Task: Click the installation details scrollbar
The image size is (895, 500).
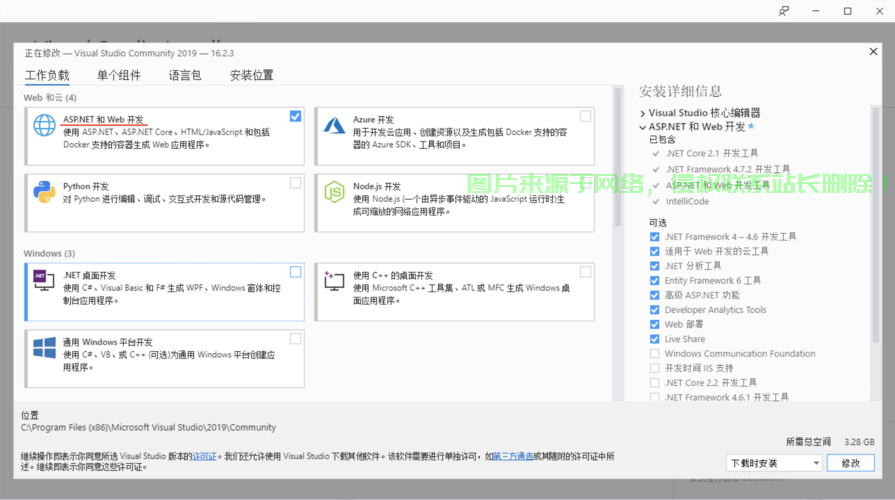Action: (876, 225)
